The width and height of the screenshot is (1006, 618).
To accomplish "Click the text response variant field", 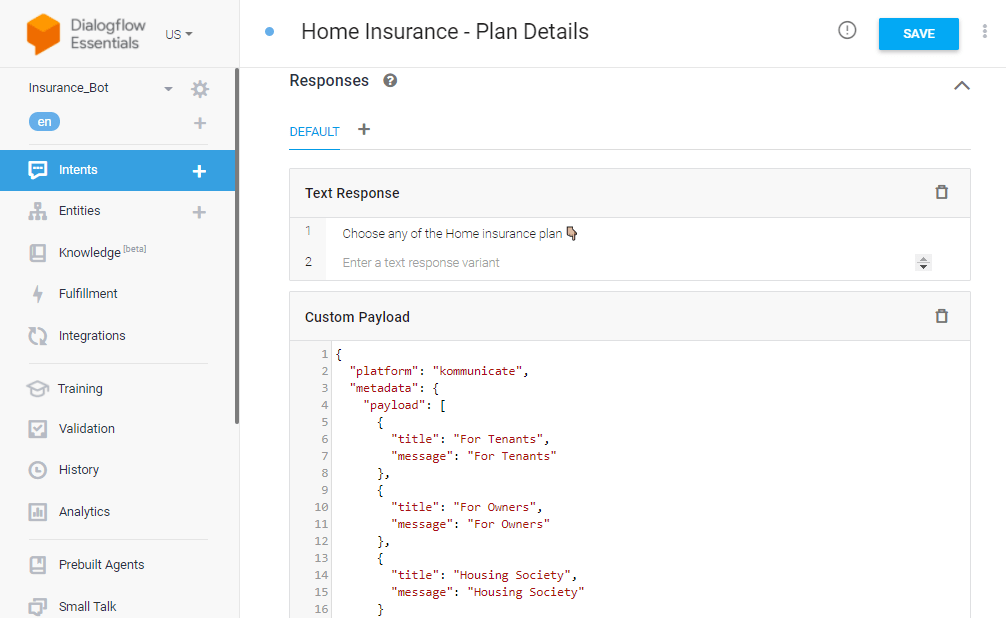I will click(x=619, y=262).
